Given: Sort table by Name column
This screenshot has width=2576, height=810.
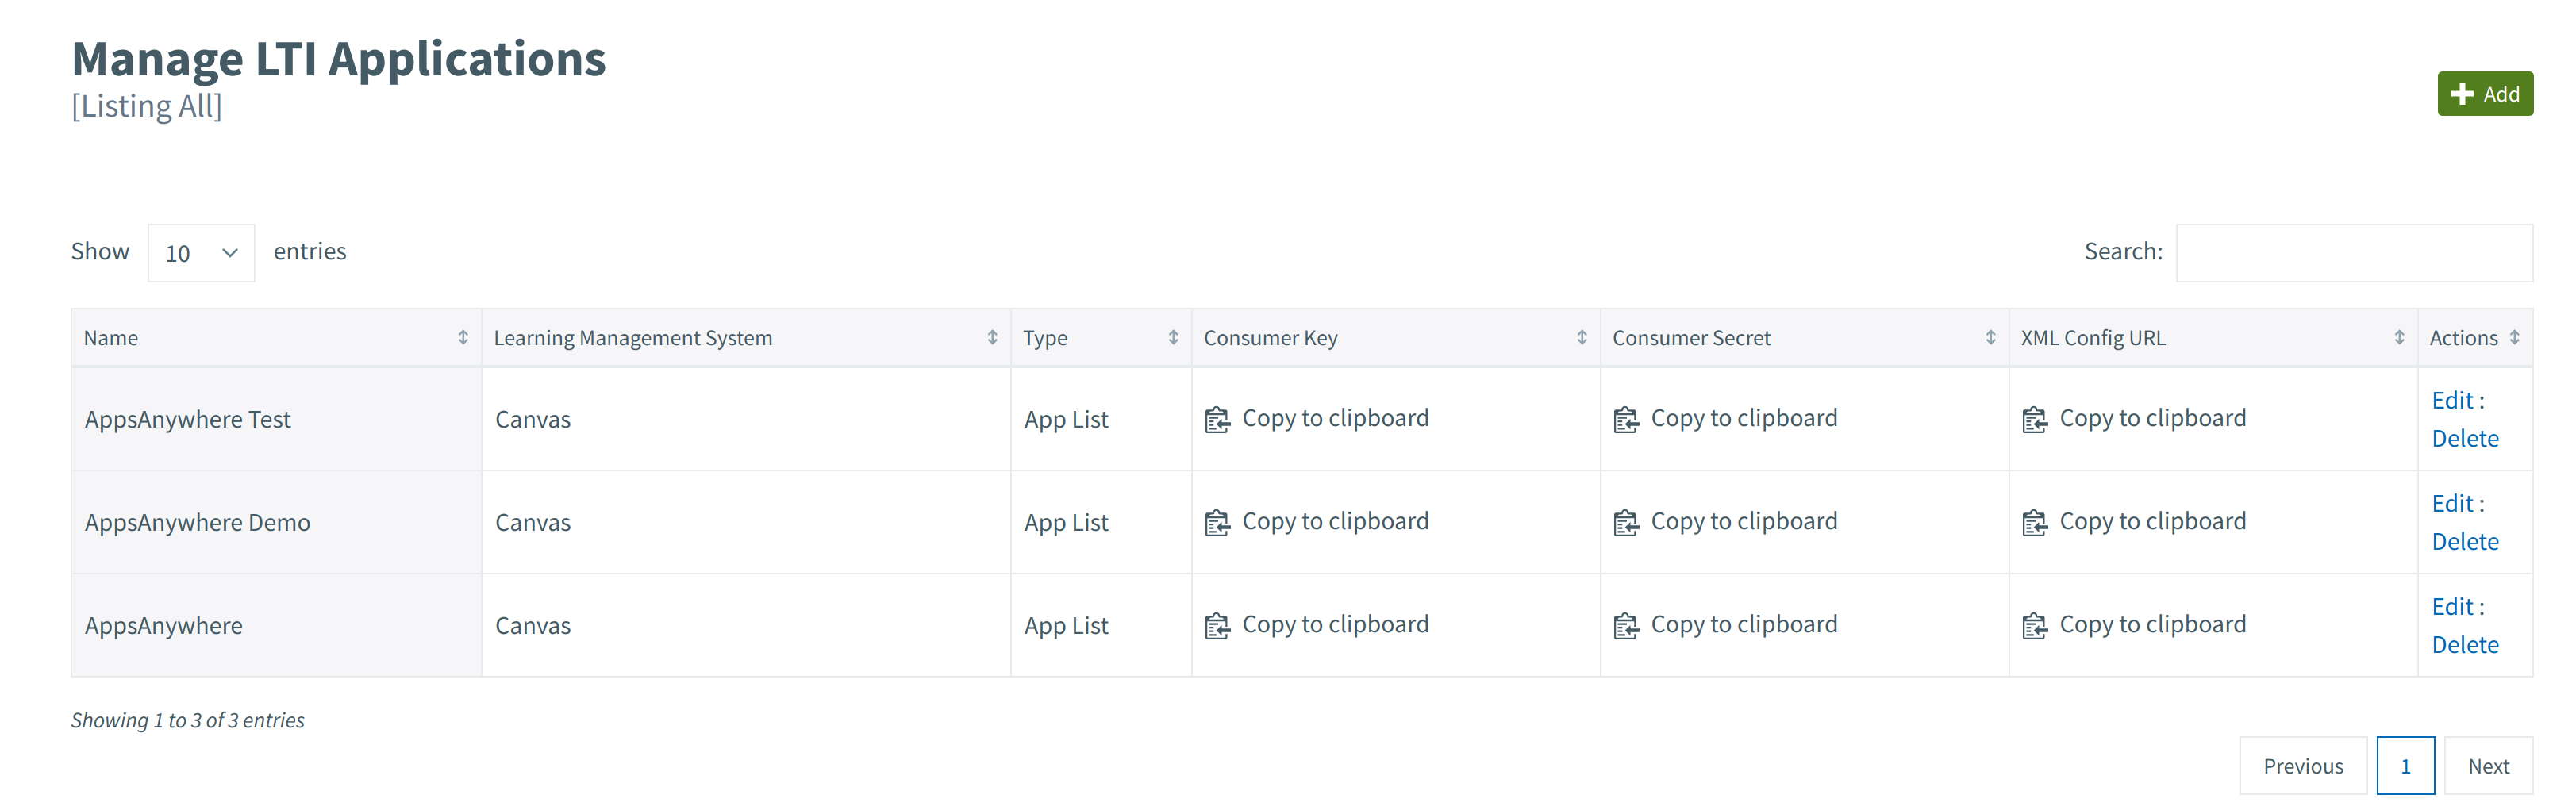Looking at the screenshot, I should coord(276,338).
